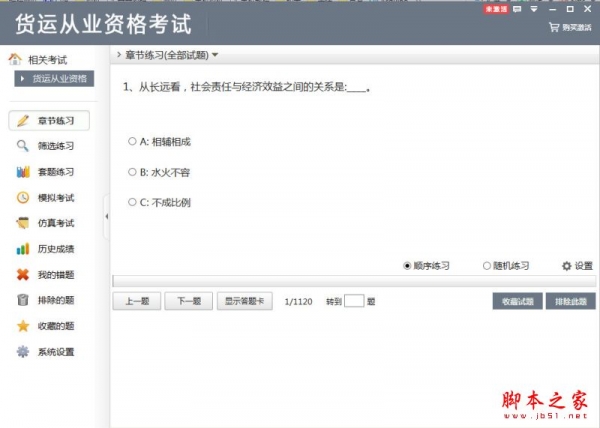600x428 pixels.
Task: Click the trash bin icon for 排除的题
Action: pyautogui.click(x=23, y=300)
